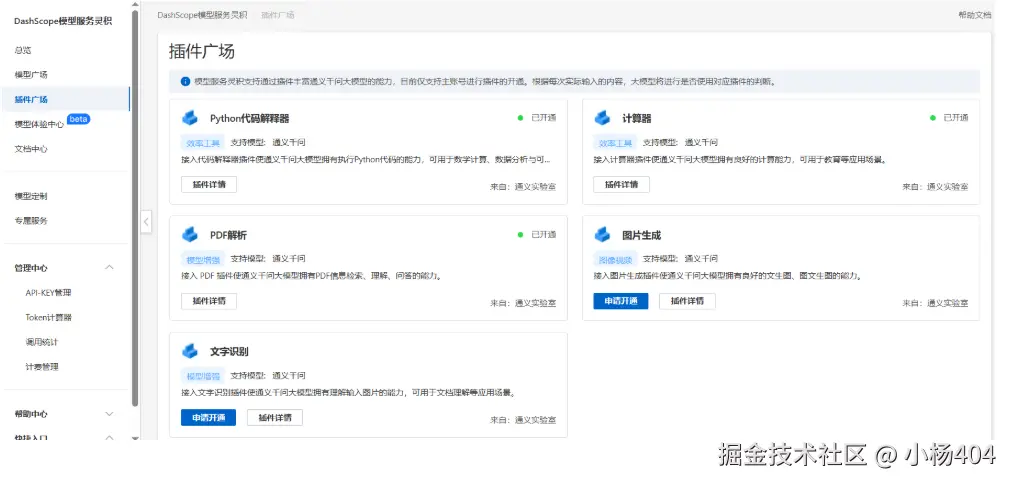Click the DashScope模型服务灵积 sidebar title

pos(63,21)
